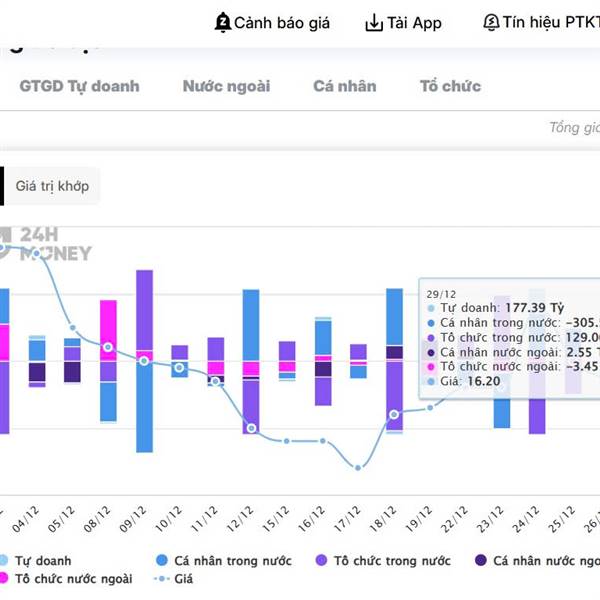
Task: Click the magenta bar segment at 08/12
Action: click(x=108, y=325)
